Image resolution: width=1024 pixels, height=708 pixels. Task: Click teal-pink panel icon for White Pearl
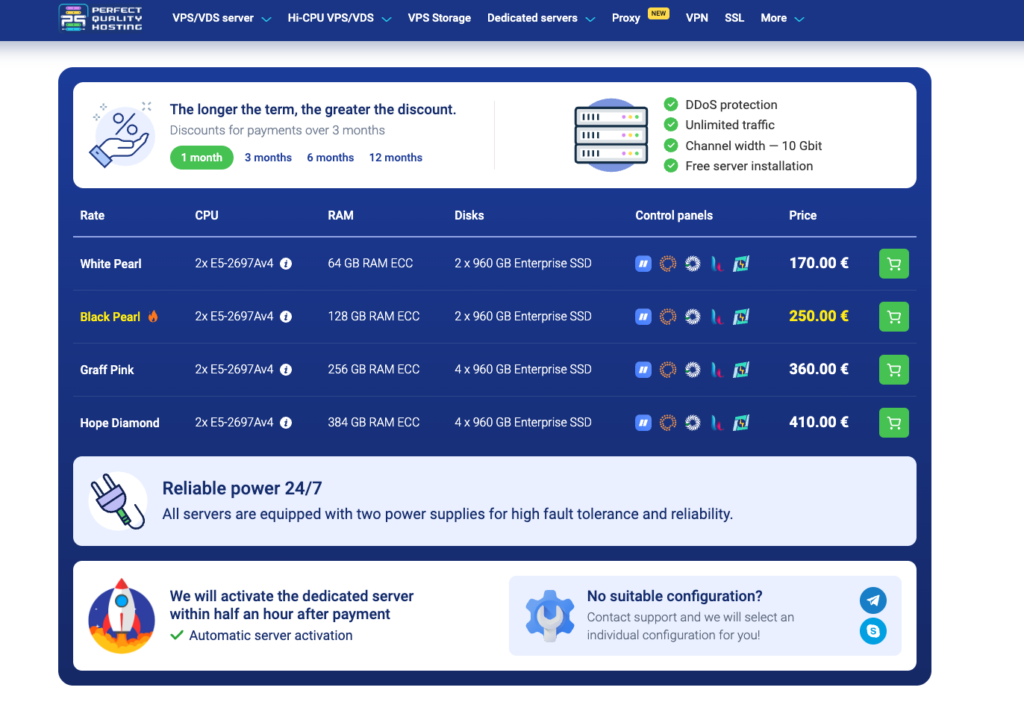[x=717, y=264]
